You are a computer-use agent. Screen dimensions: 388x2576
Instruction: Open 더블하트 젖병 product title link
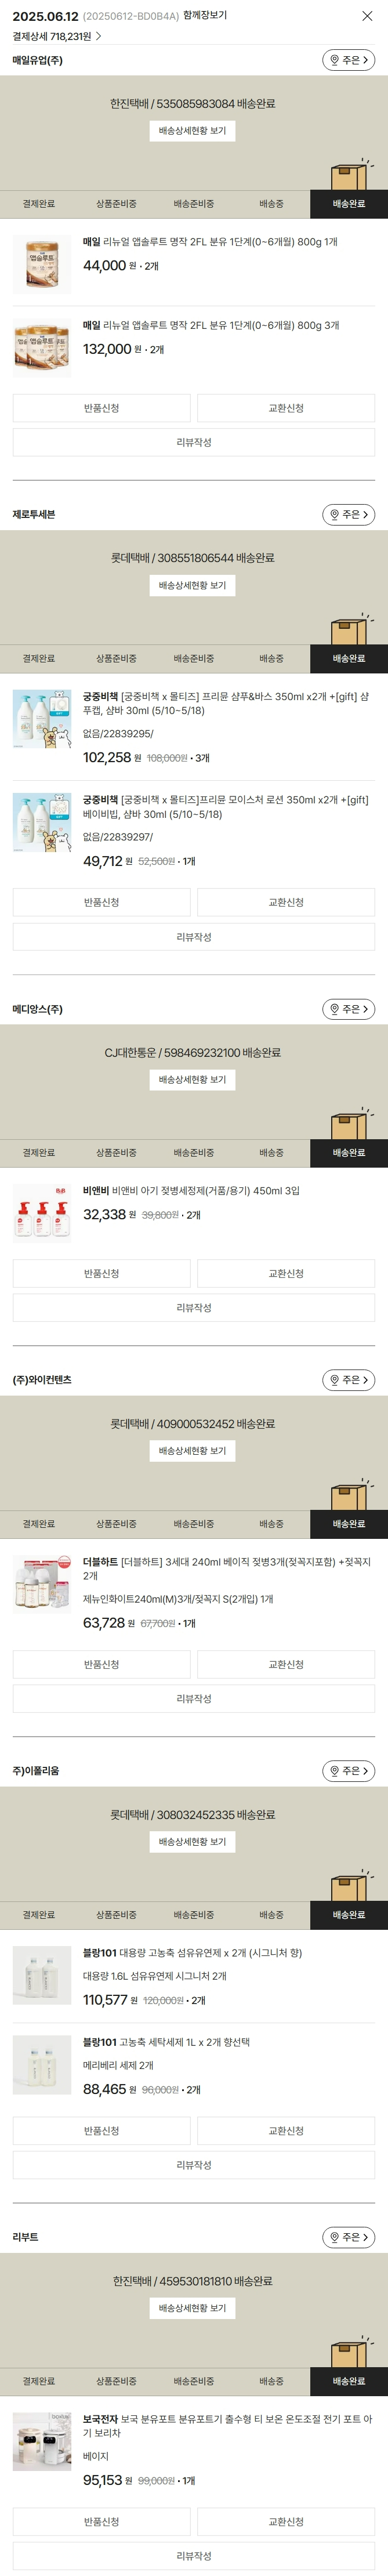coord(227,1568)
